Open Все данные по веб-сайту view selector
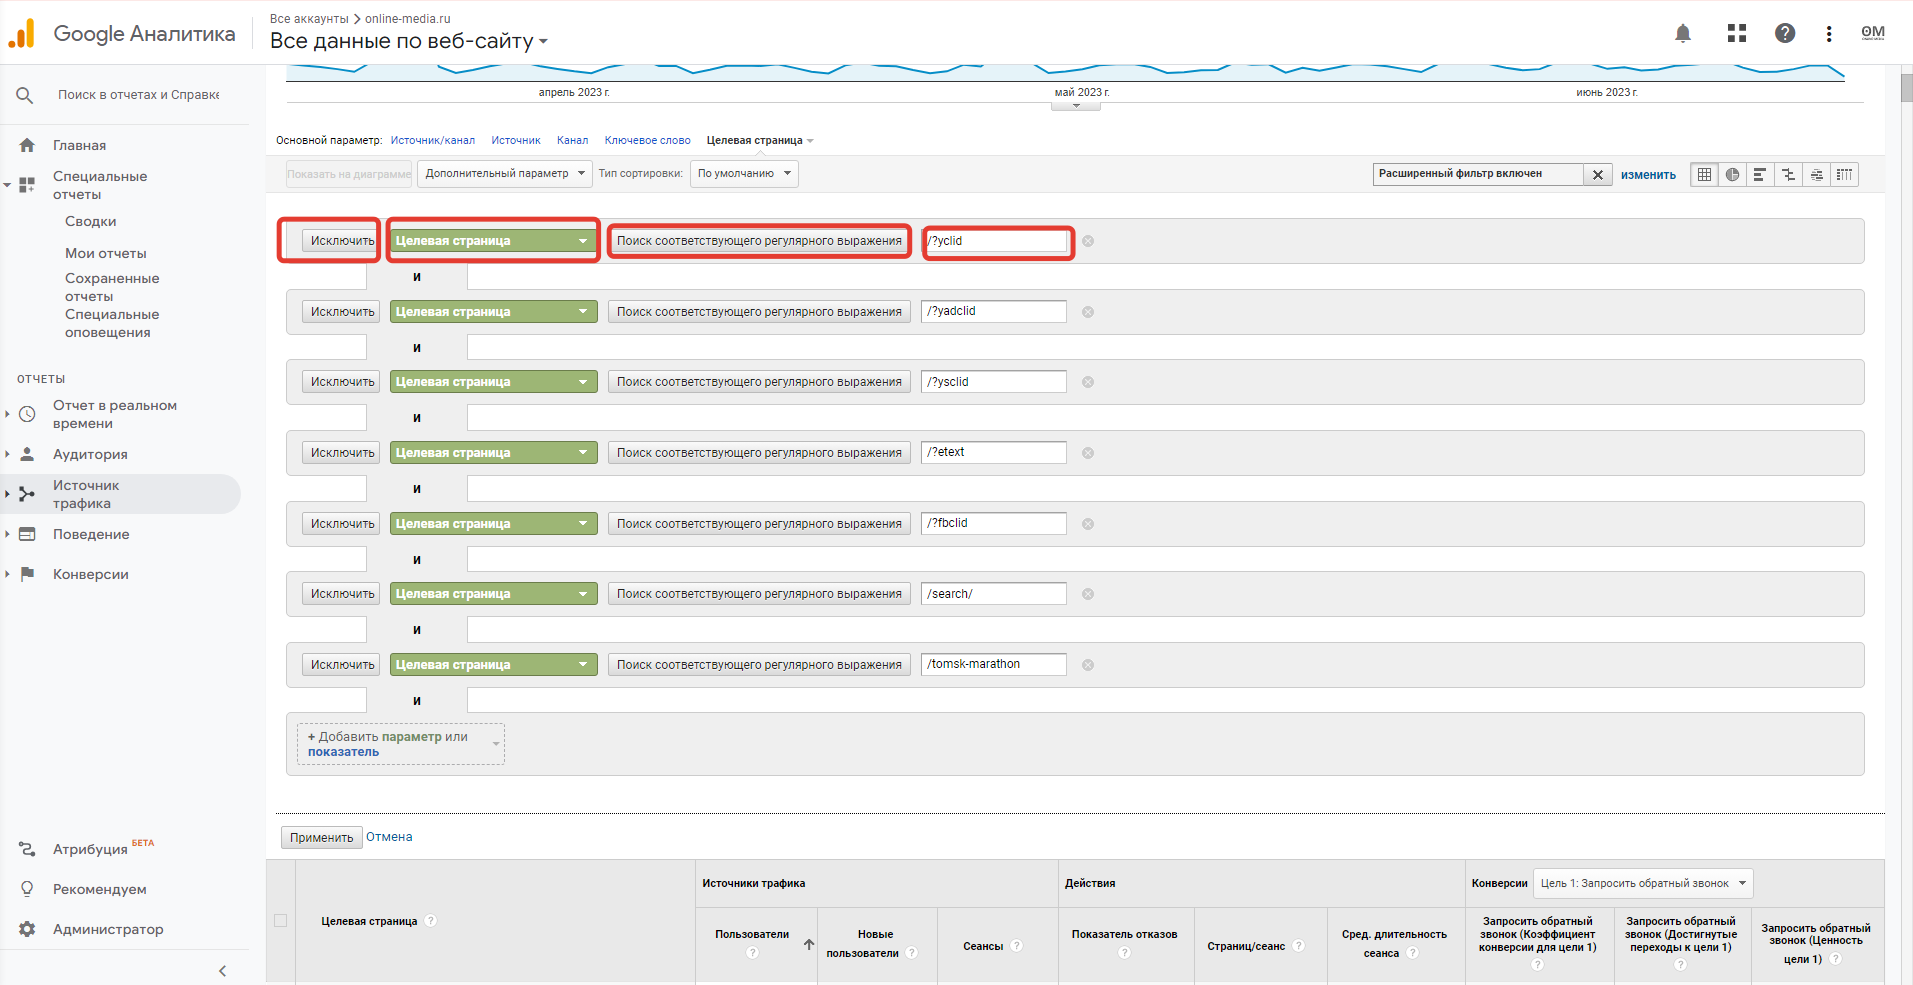Screen dimensions: 1913x985 tap(409, 41)
